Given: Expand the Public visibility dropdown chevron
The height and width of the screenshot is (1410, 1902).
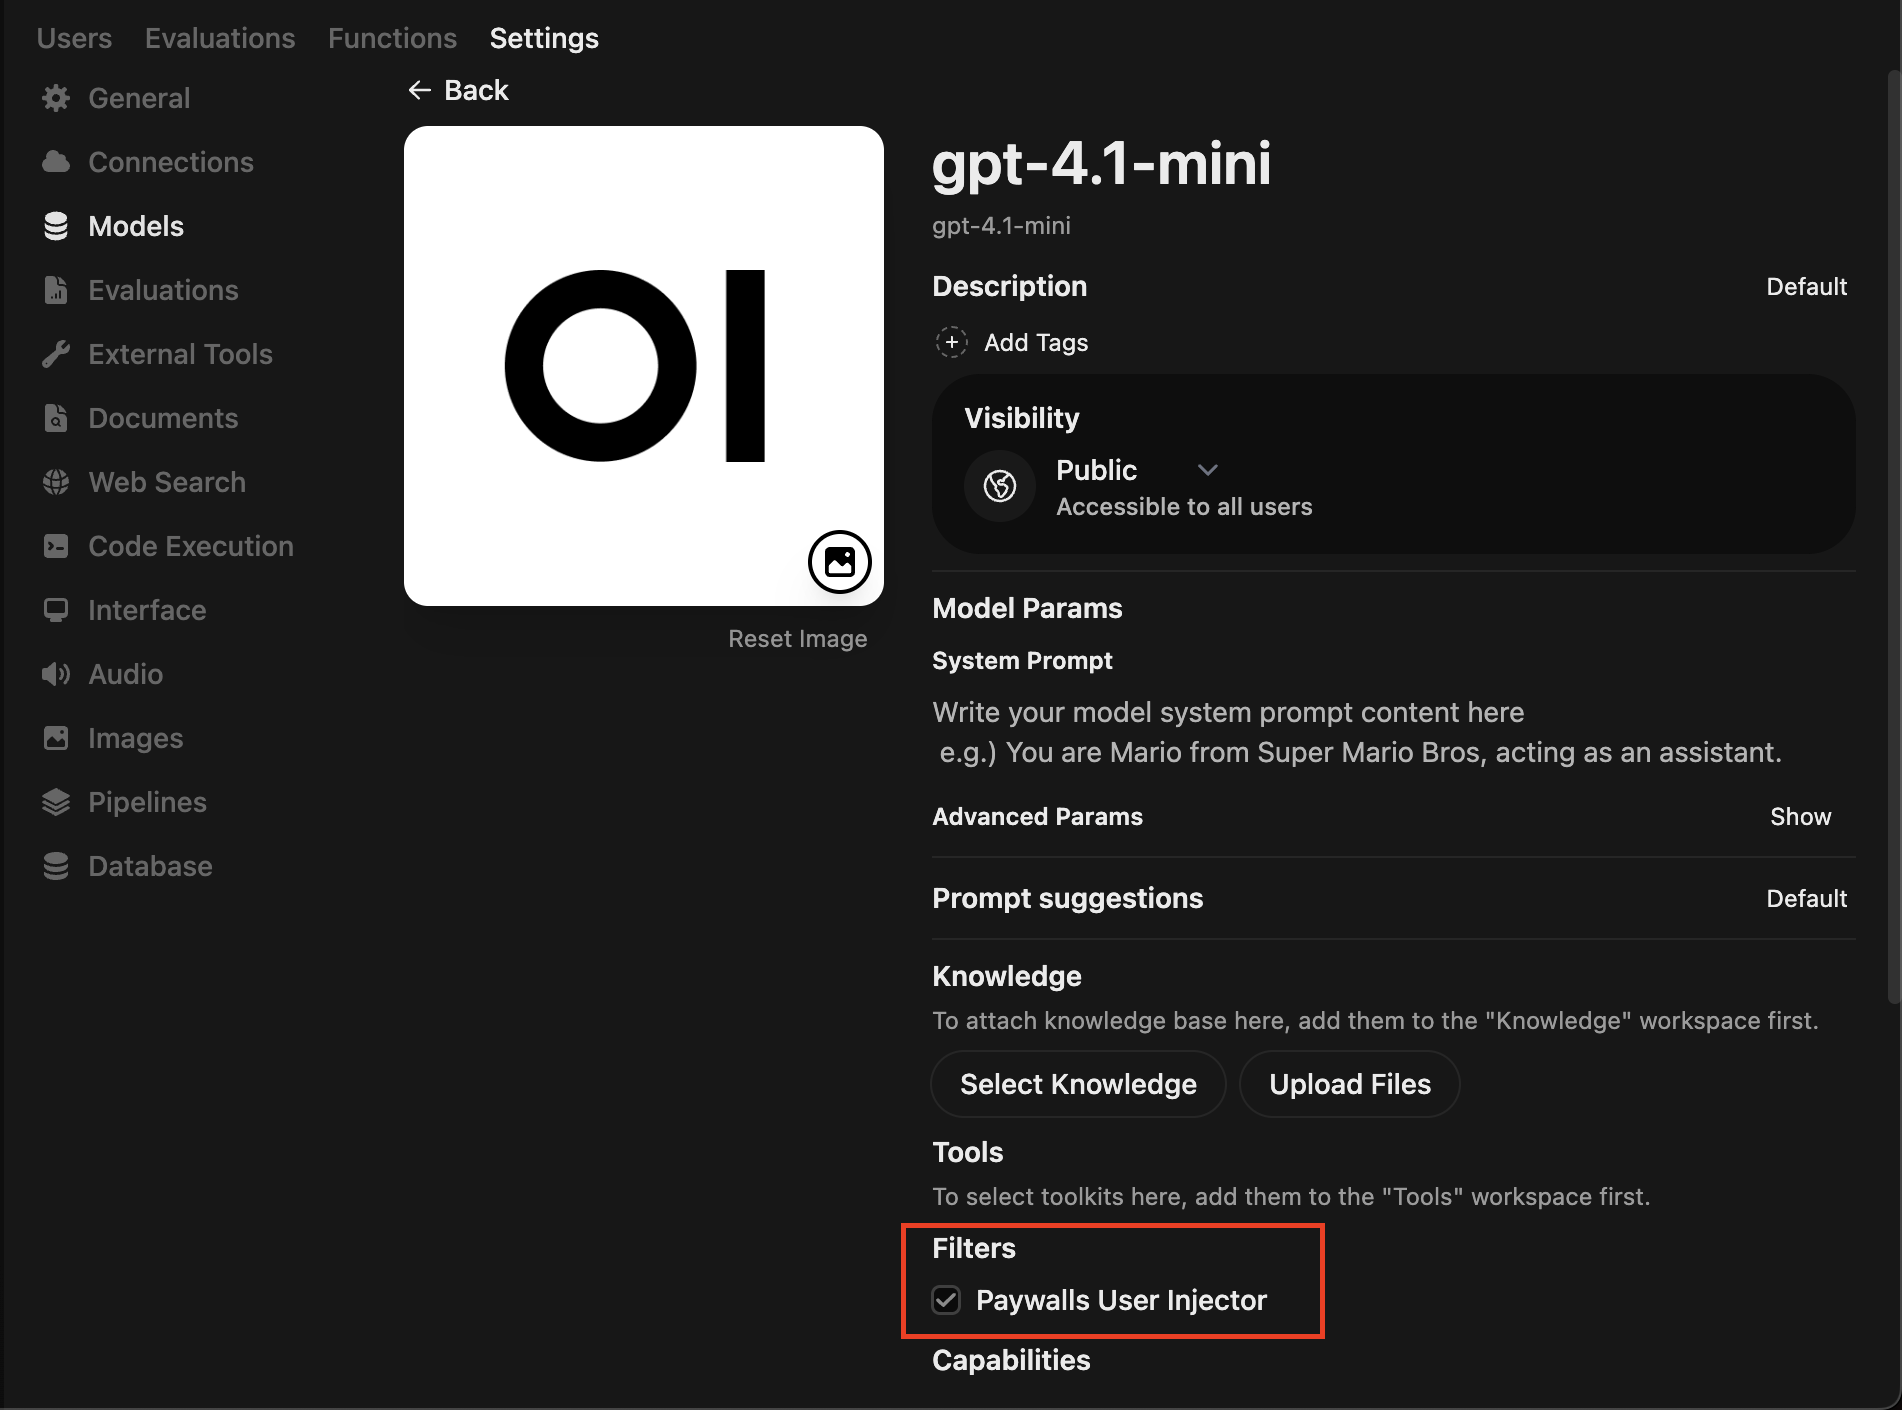Looking at the screenshot, I should pyautogui.click(x=1208, y=470).
